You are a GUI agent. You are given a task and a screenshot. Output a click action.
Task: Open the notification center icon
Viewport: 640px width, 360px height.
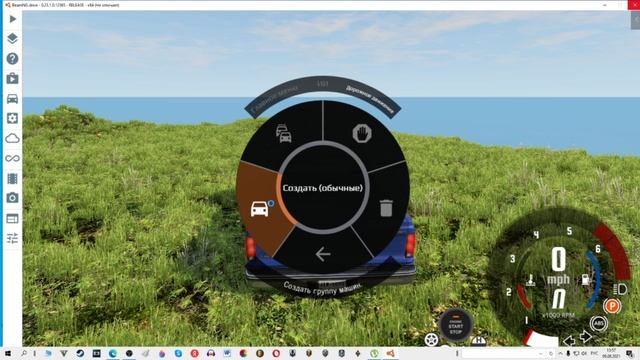click(630, 353)
